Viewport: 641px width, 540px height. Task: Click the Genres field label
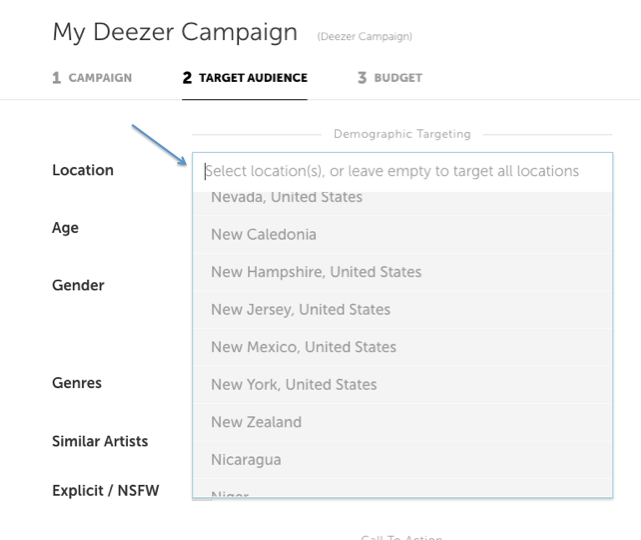coord(77,383)
